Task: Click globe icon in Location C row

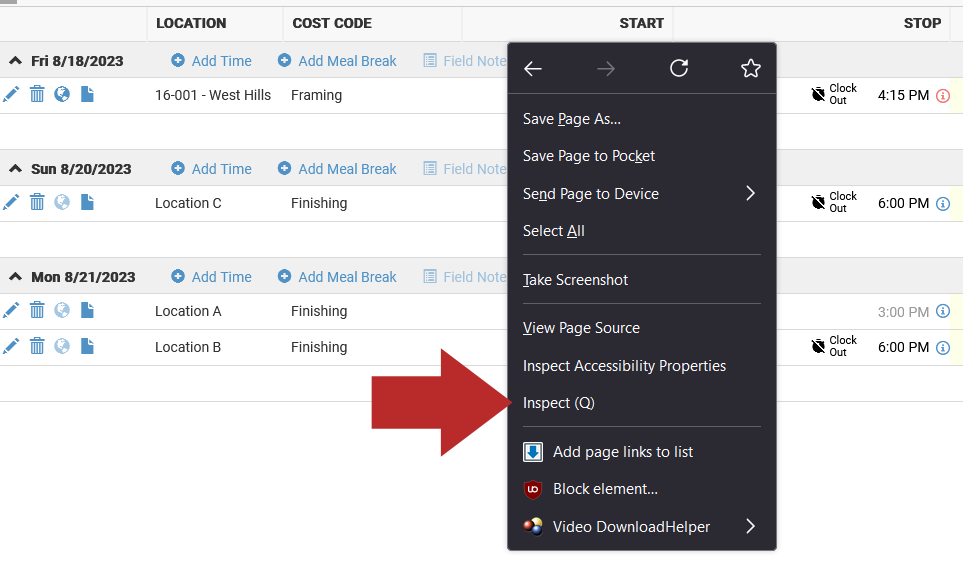Action: click(62, 202)
